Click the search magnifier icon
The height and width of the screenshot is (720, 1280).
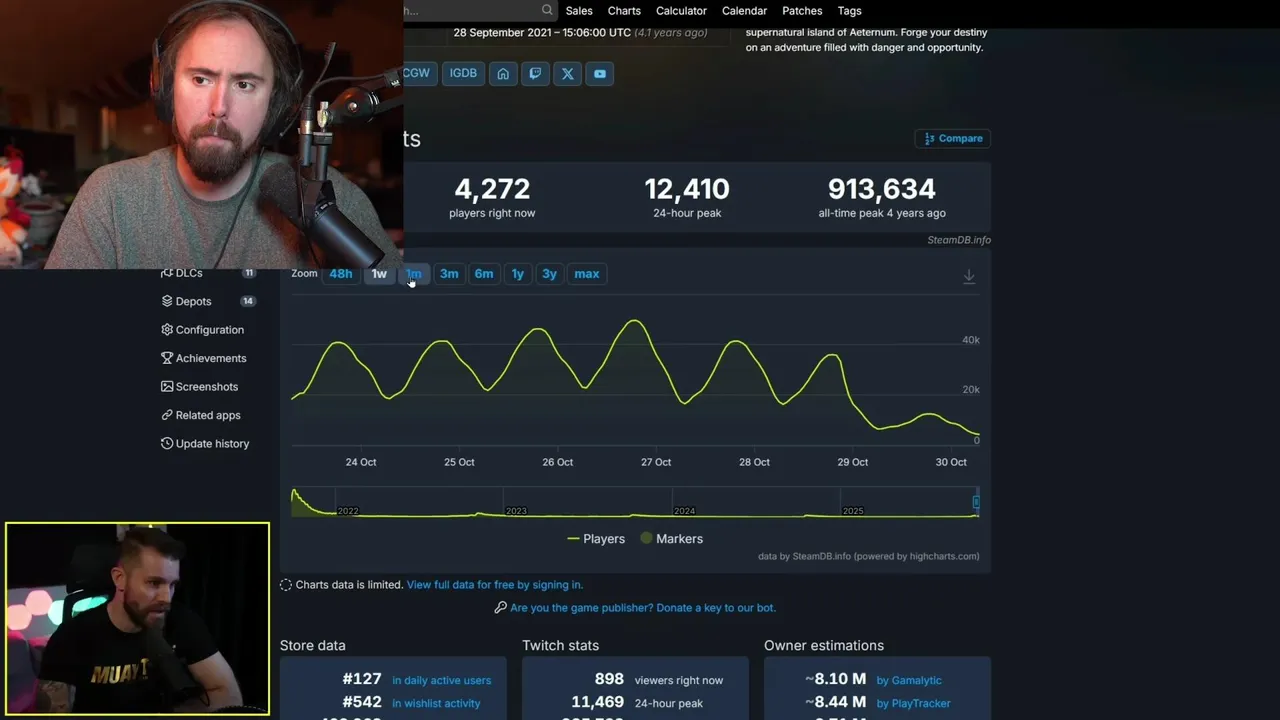(547, 10)
